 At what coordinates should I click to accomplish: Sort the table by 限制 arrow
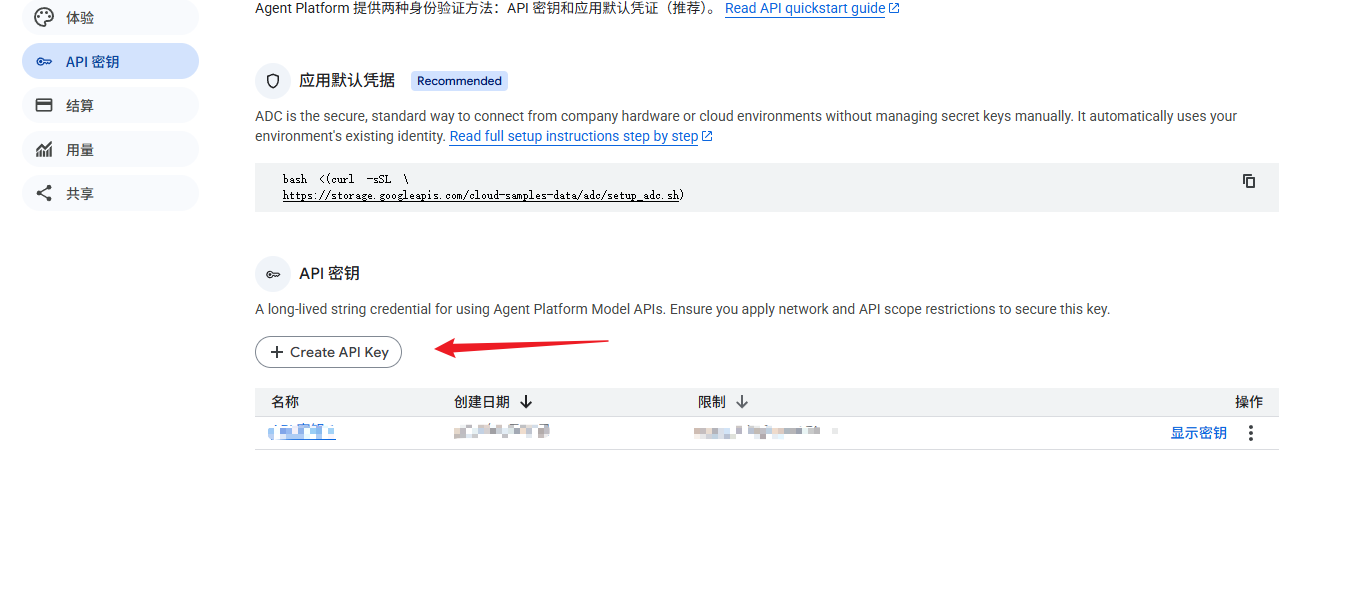pos(742,402)
